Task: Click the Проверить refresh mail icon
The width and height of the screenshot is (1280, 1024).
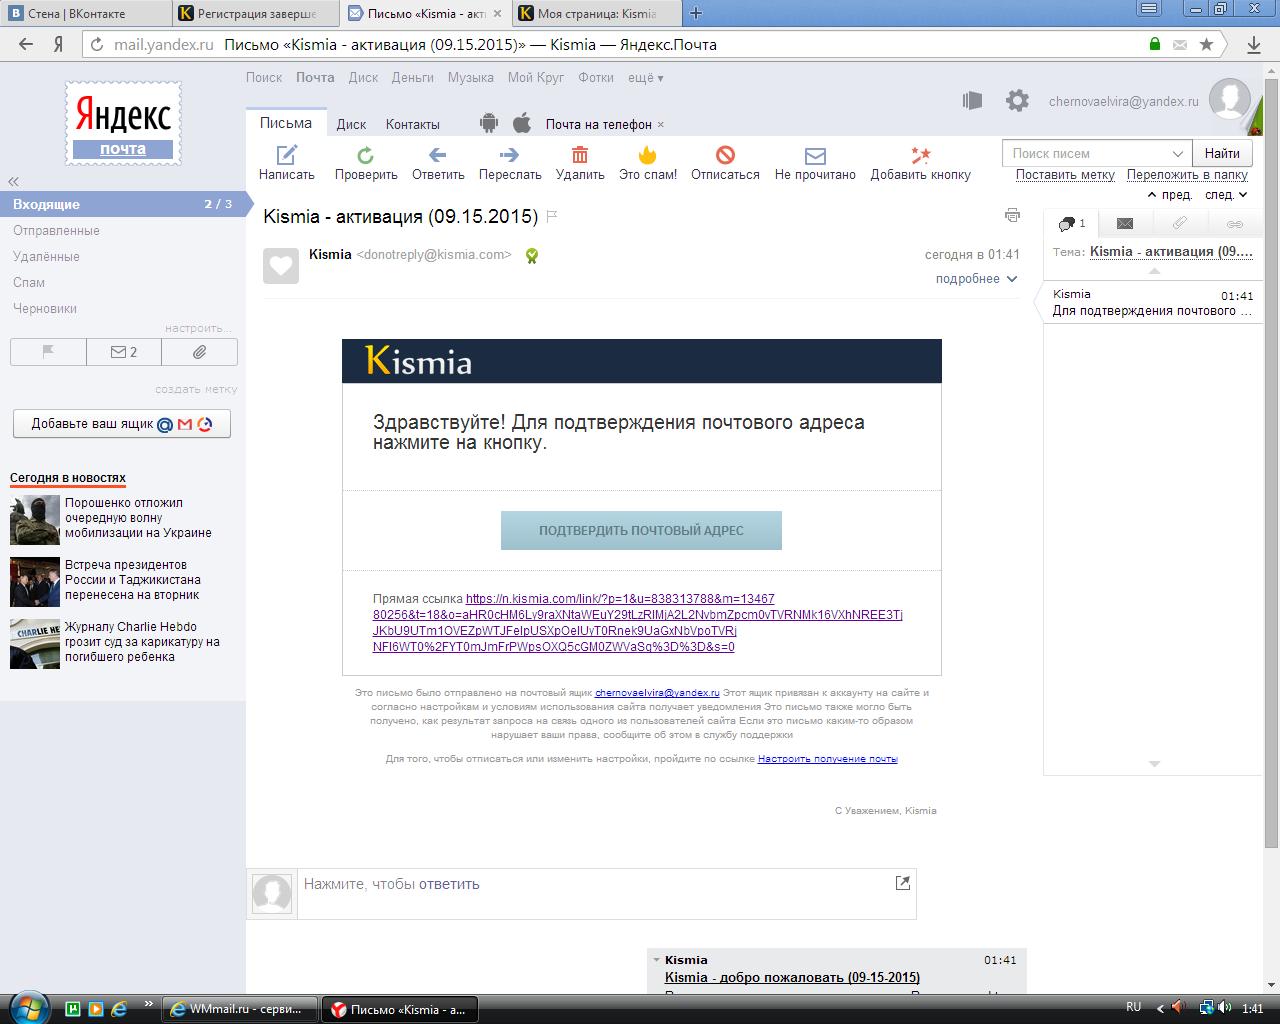Action: pyautogui.click(x=366, y=155)
